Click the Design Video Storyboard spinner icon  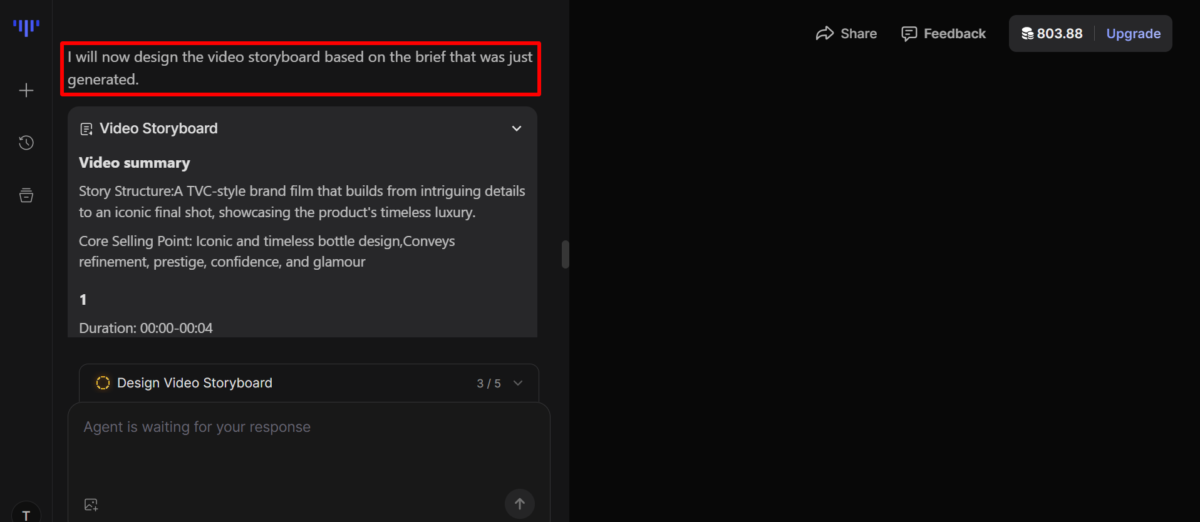[x=102, y=383]
